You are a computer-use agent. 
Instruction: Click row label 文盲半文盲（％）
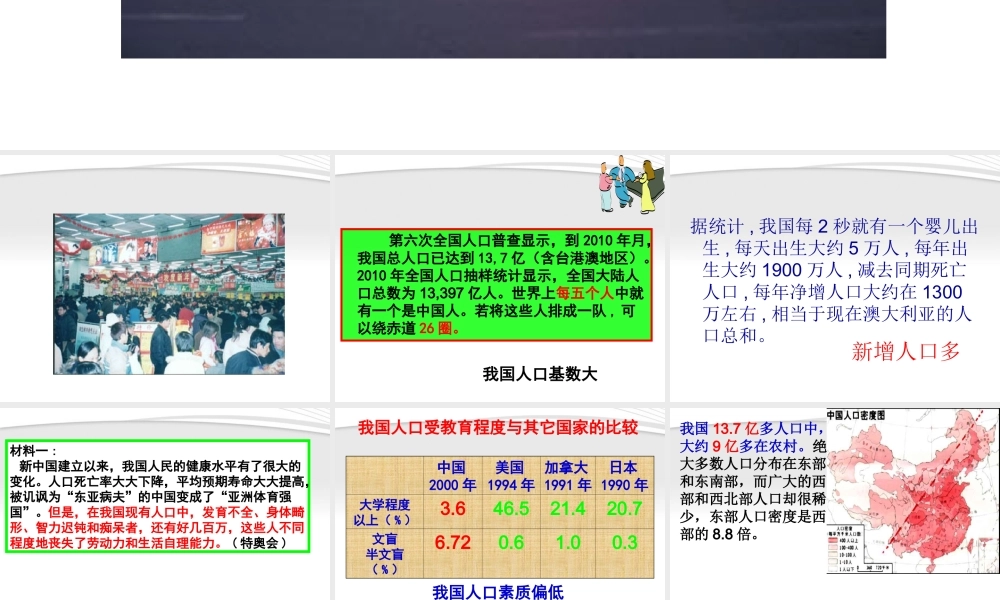pos(385,554)
